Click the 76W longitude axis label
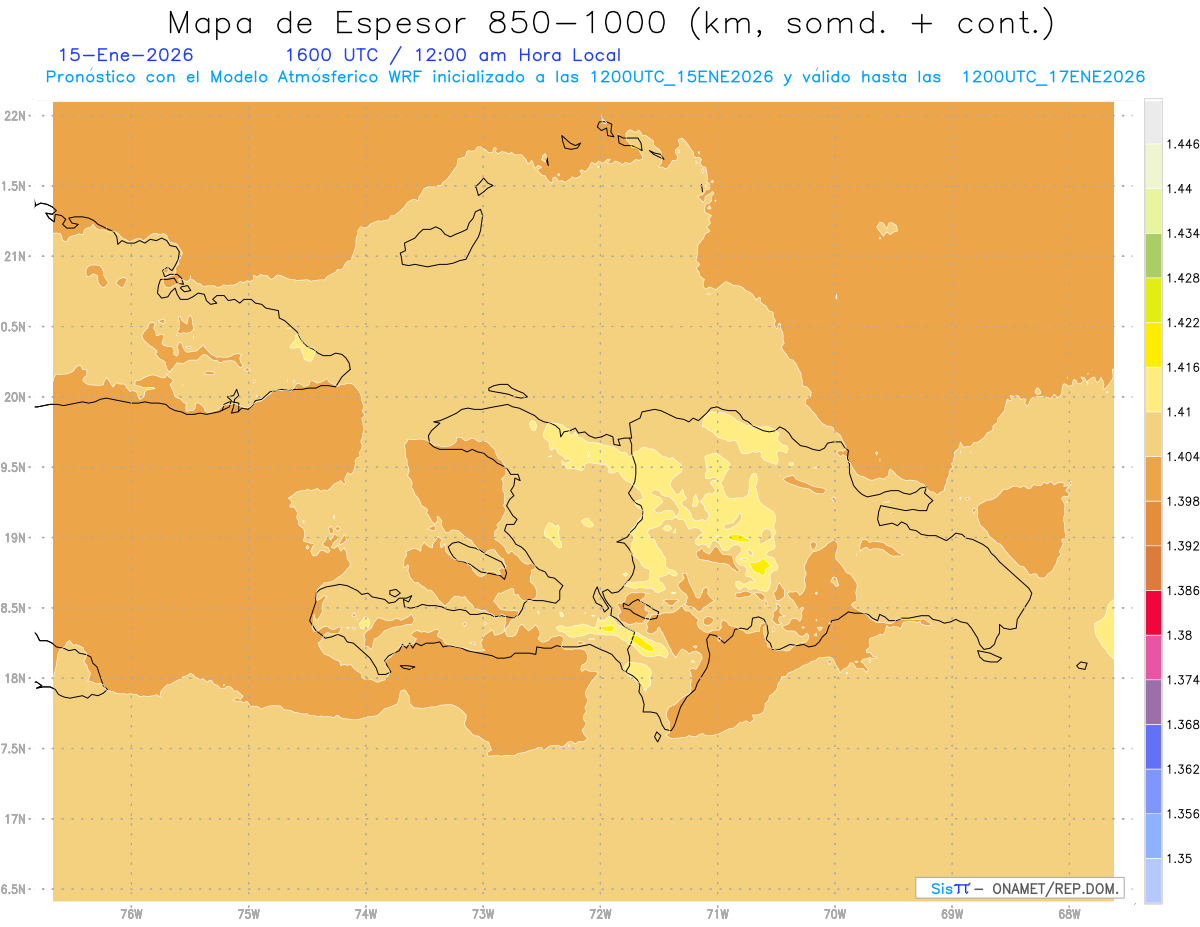 point(131,913)
